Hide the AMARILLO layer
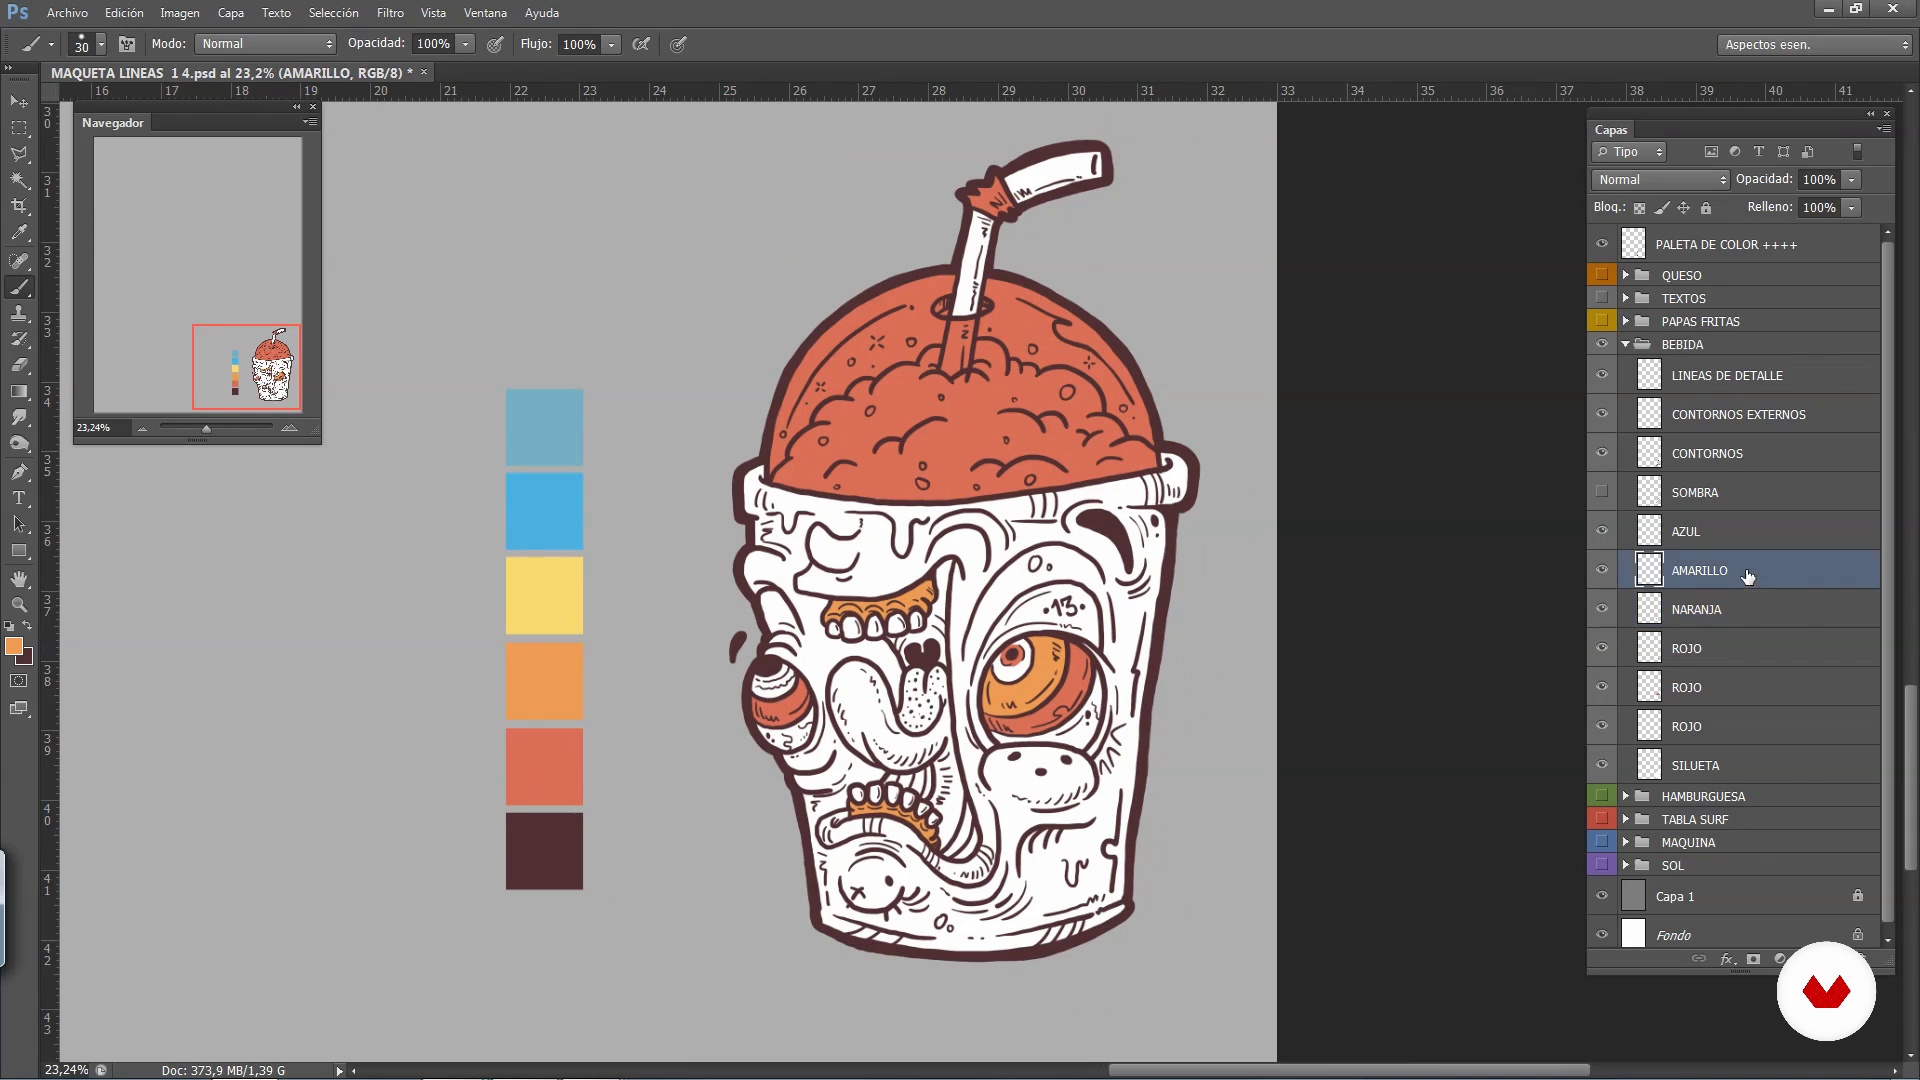This screenshot has width=1920, height=1080. 1602,570
